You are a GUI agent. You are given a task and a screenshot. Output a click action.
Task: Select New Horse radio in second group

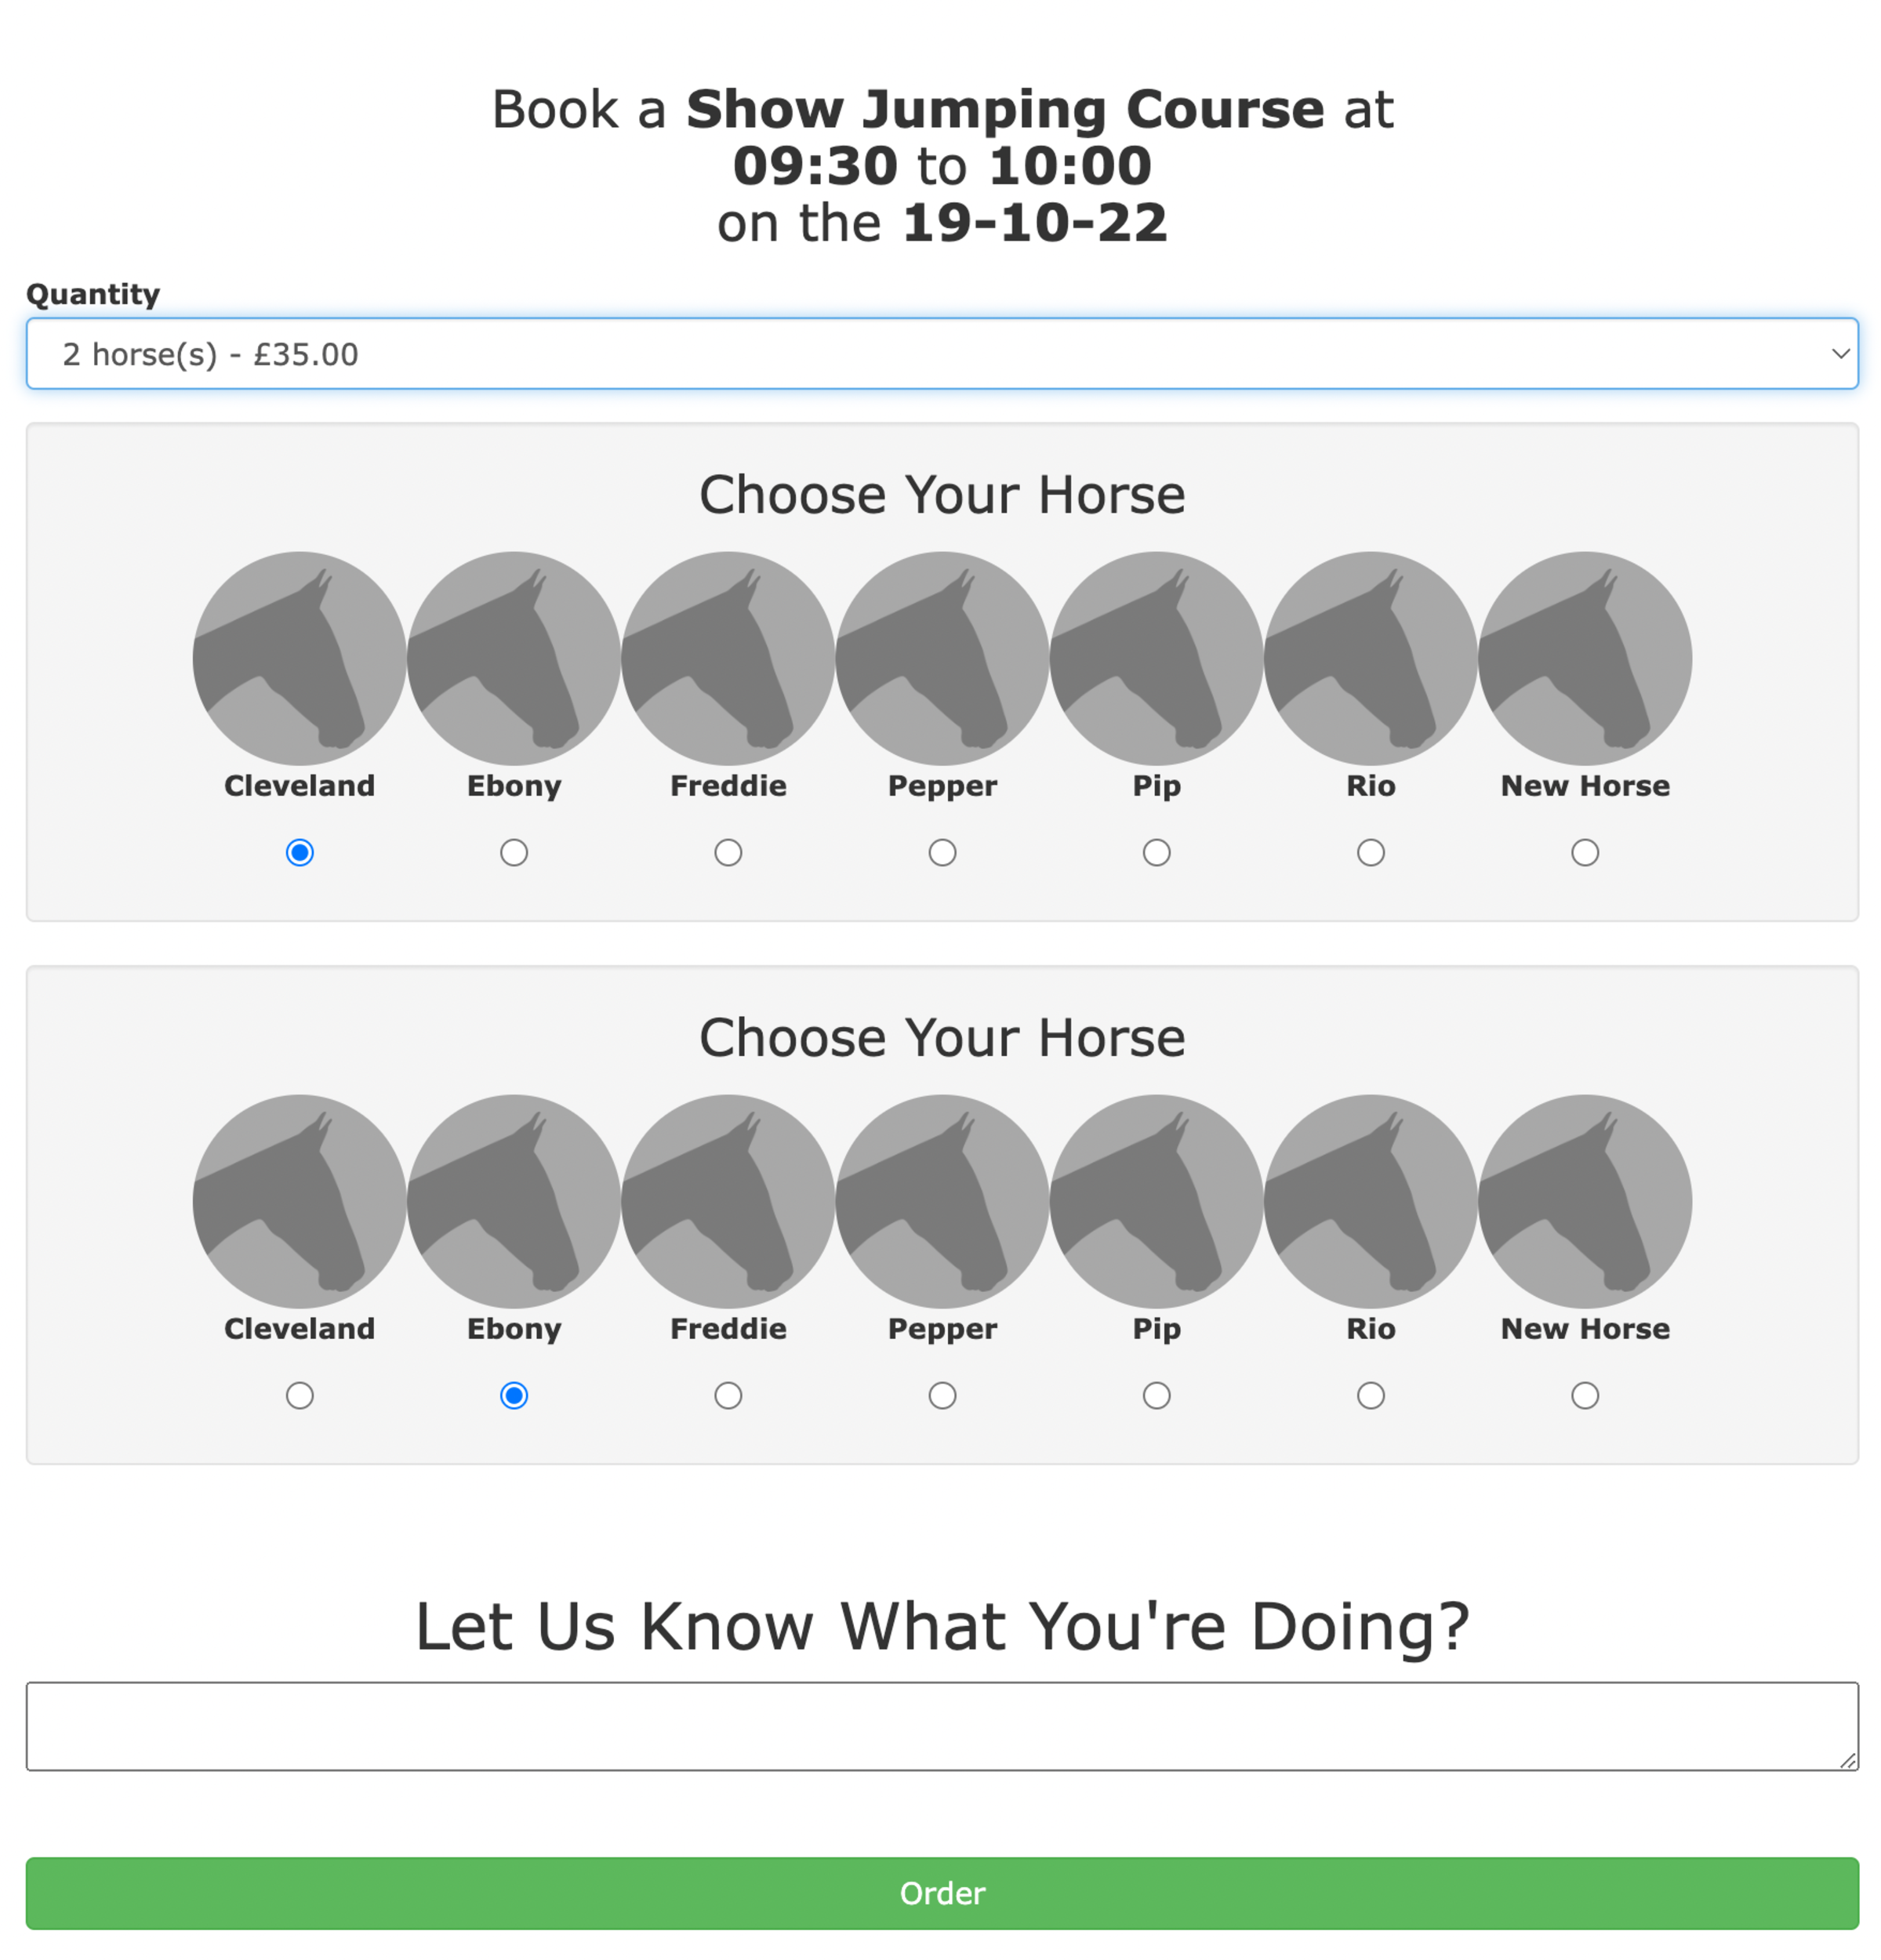click(x=1583, y=1394)
